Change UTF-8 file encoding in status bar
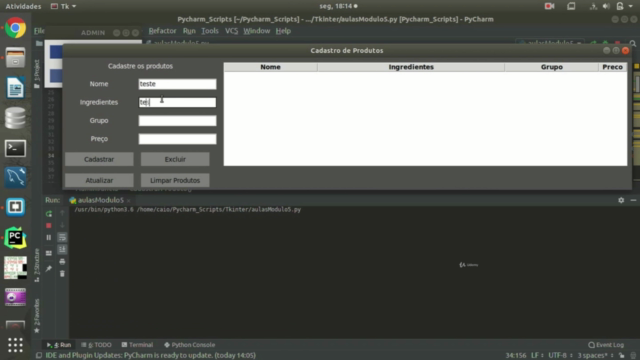 pyautogui.click(x=560, y=355)
